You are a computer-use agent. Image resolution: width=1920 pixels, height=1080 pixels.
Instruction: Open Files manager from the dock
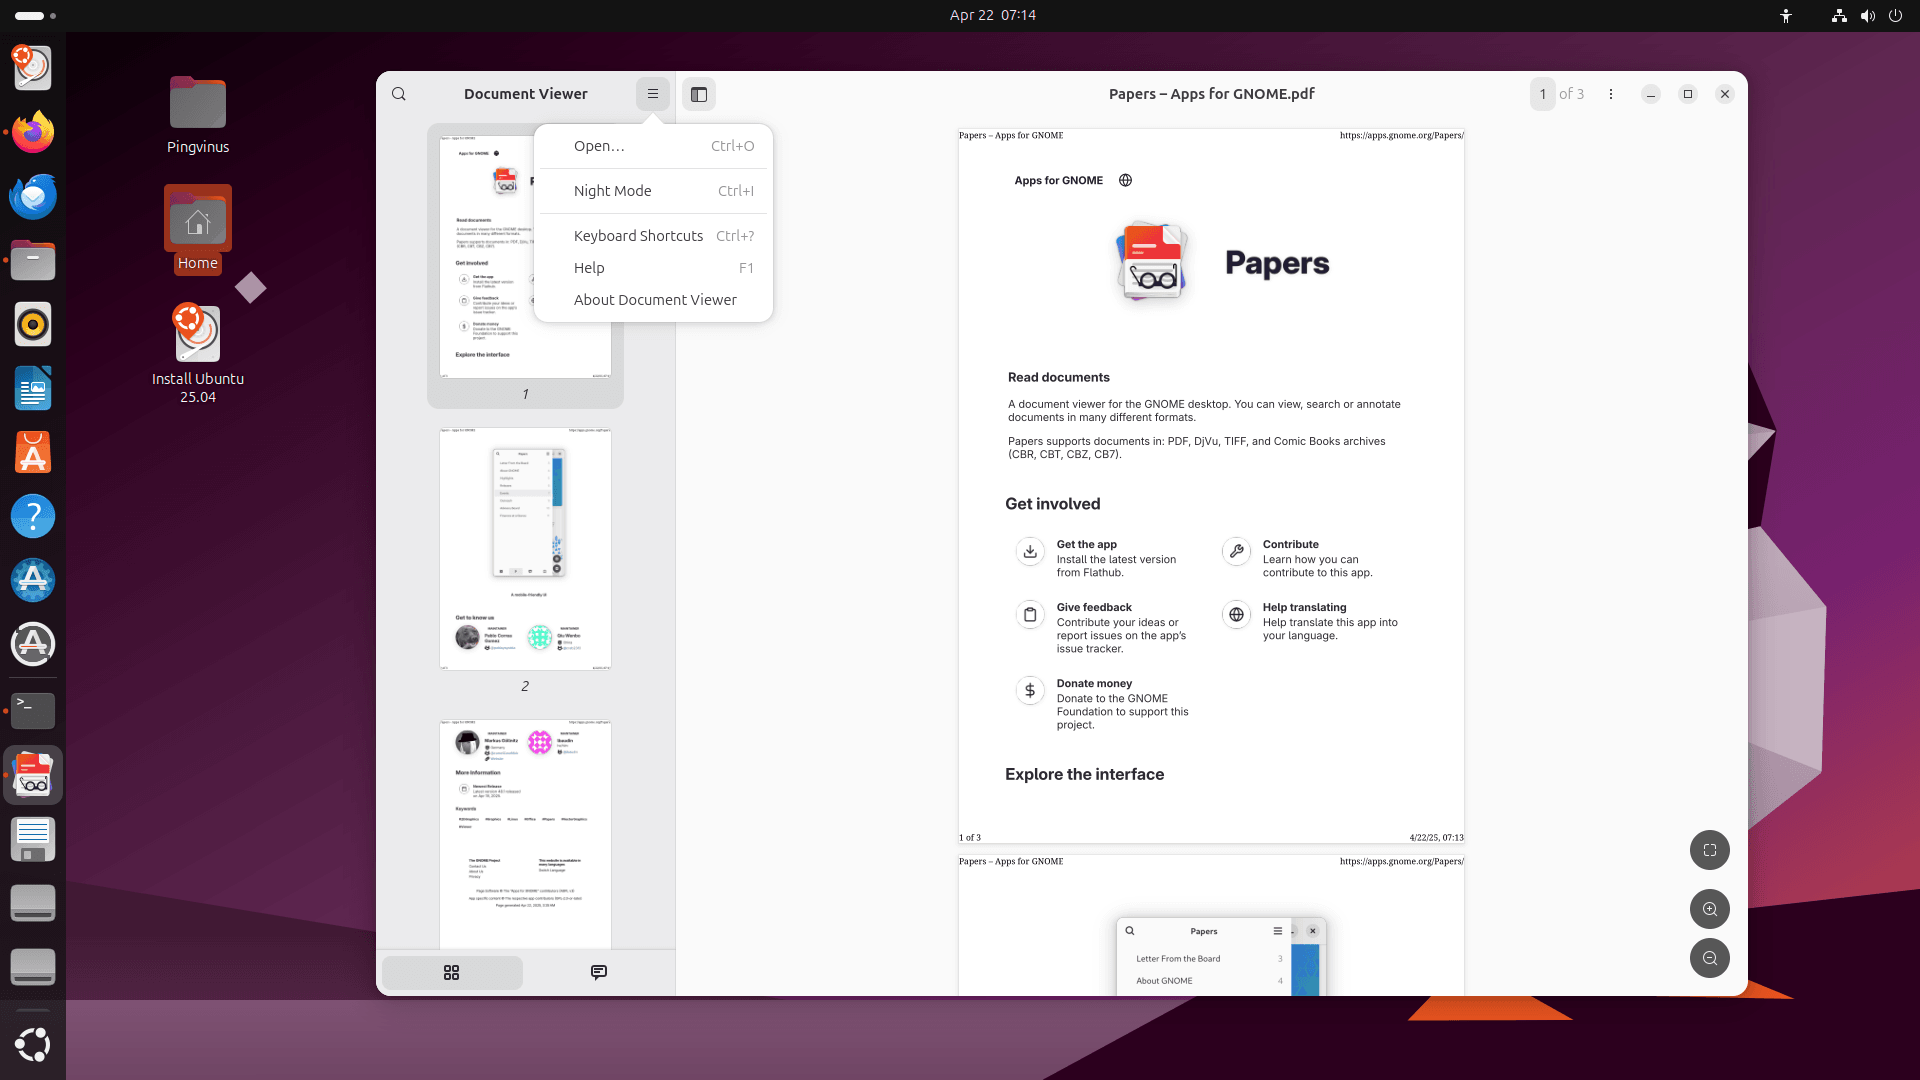(x=33, y=260)
